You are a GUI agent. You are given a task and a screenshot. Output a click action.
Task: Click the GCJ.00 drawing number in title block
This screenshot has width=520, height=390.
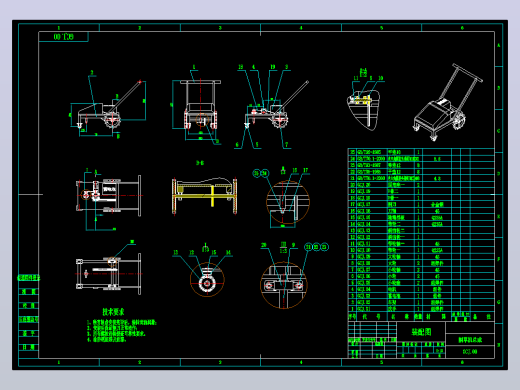[470, 351]
